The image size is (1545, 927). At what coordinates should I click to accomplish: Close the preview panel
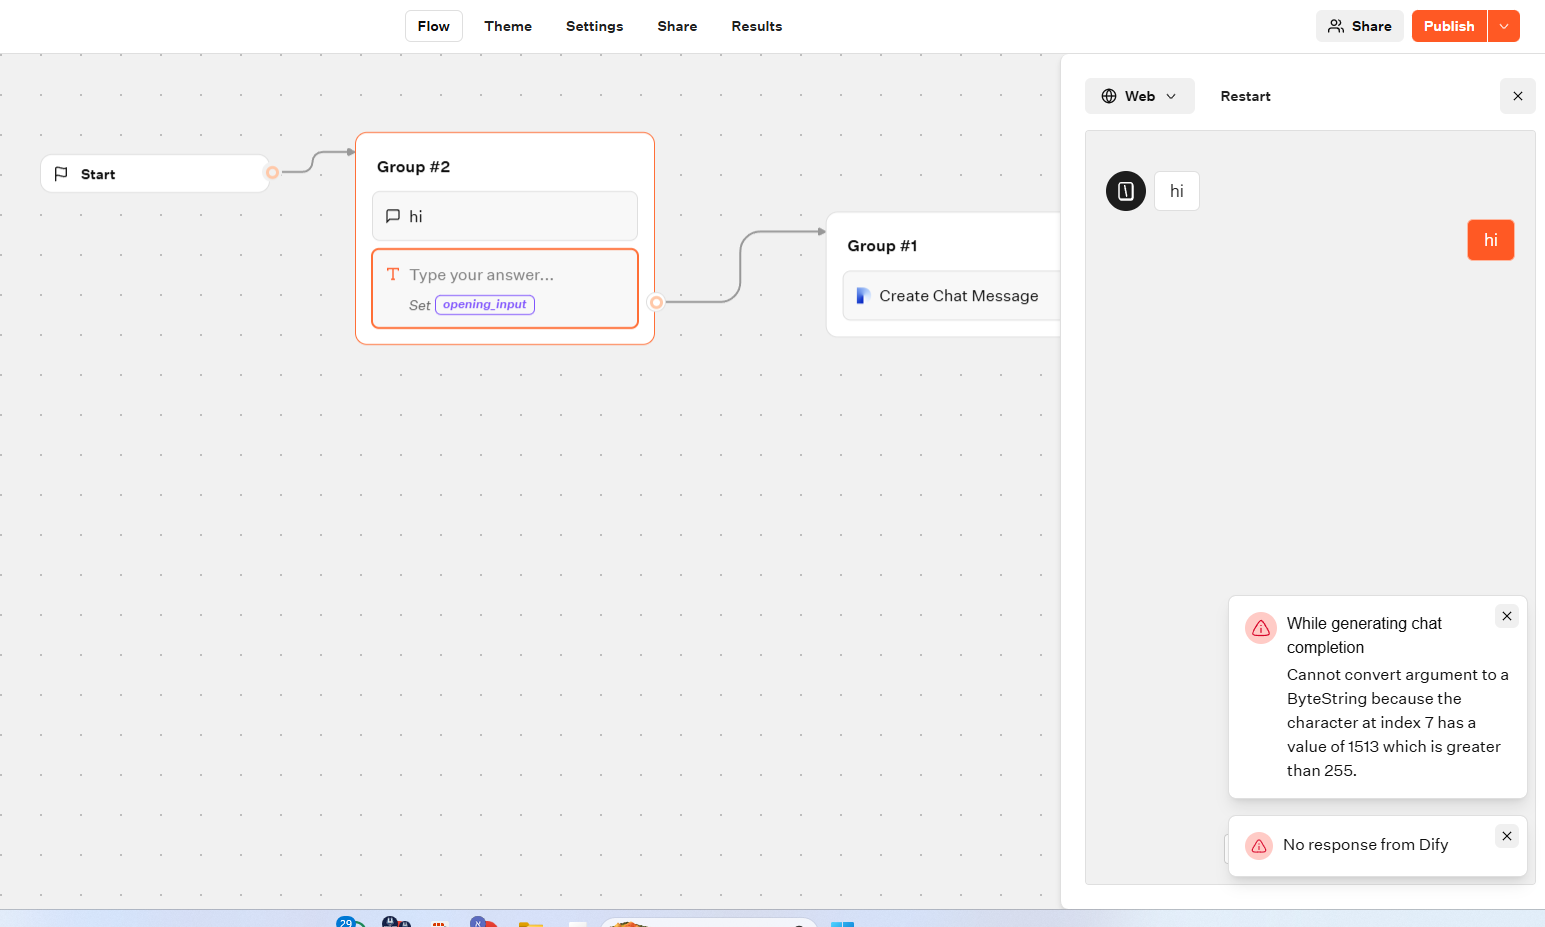tap(1518, 96)
